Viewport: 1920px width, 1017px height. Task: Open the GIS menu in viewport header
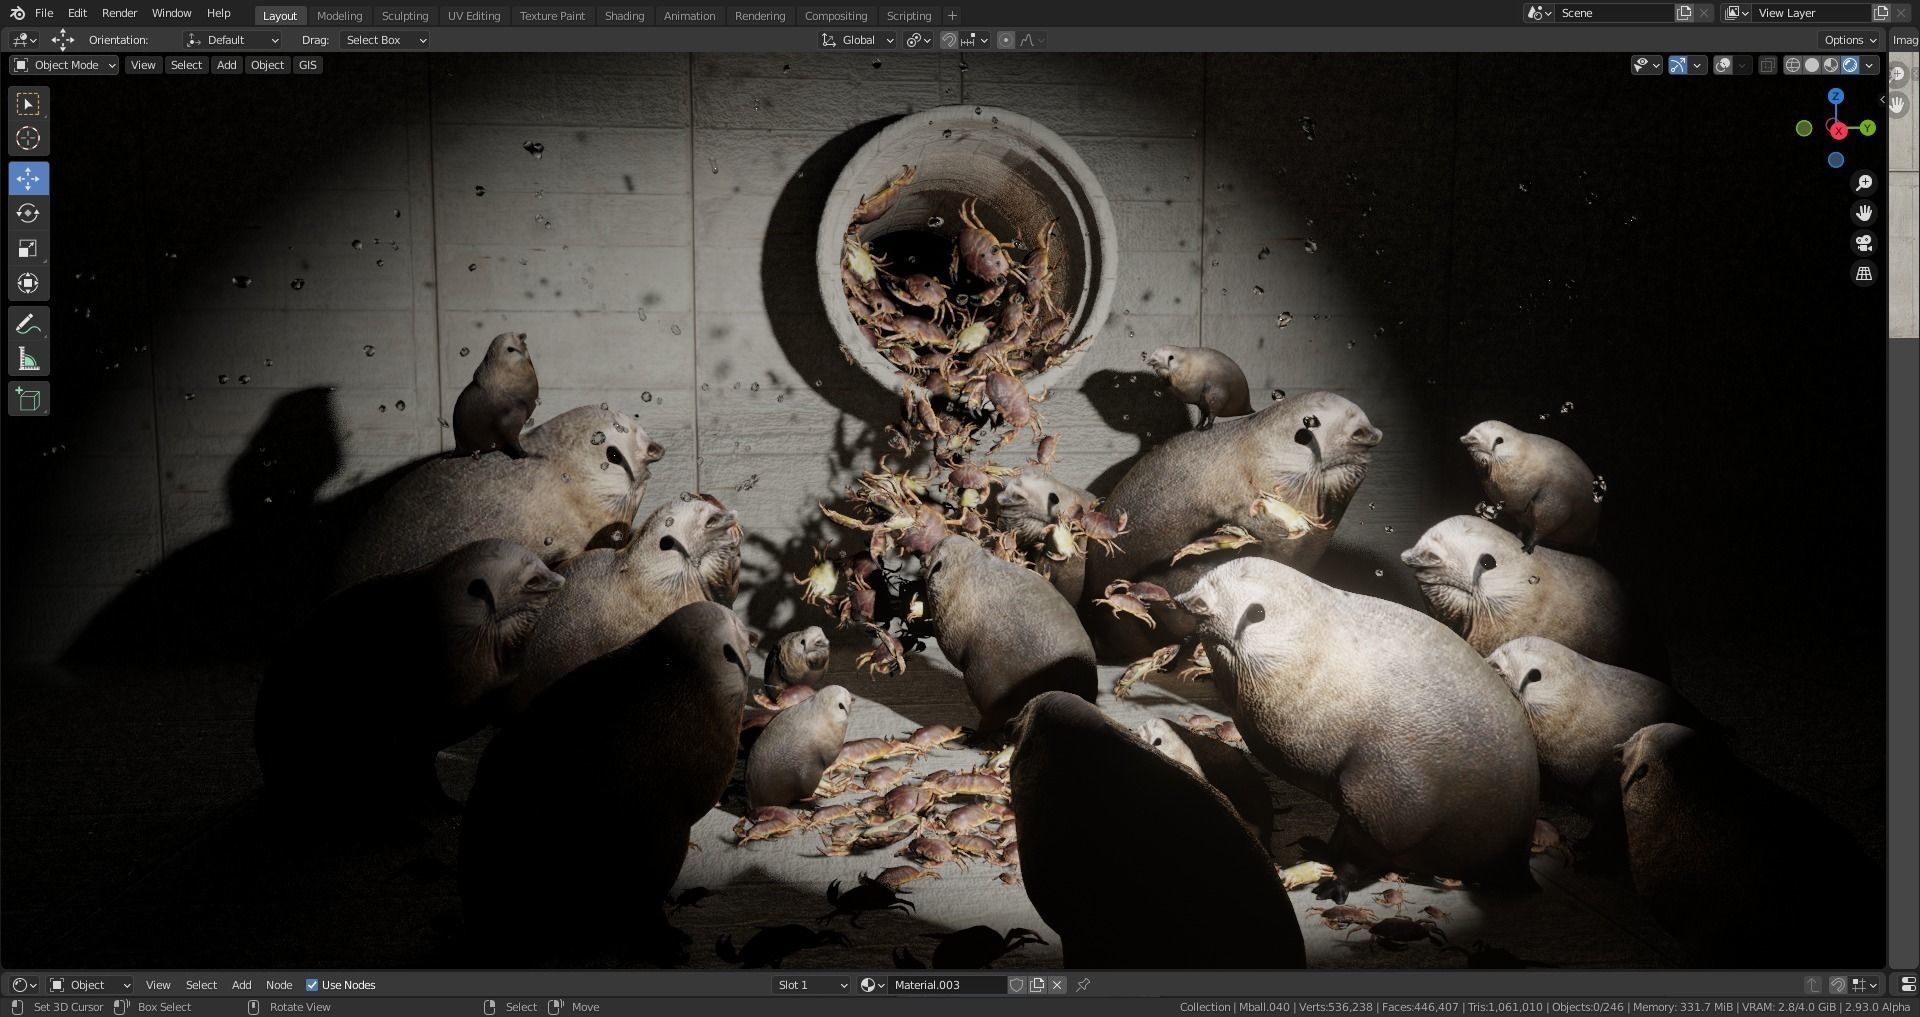click(x=308, y=65)
